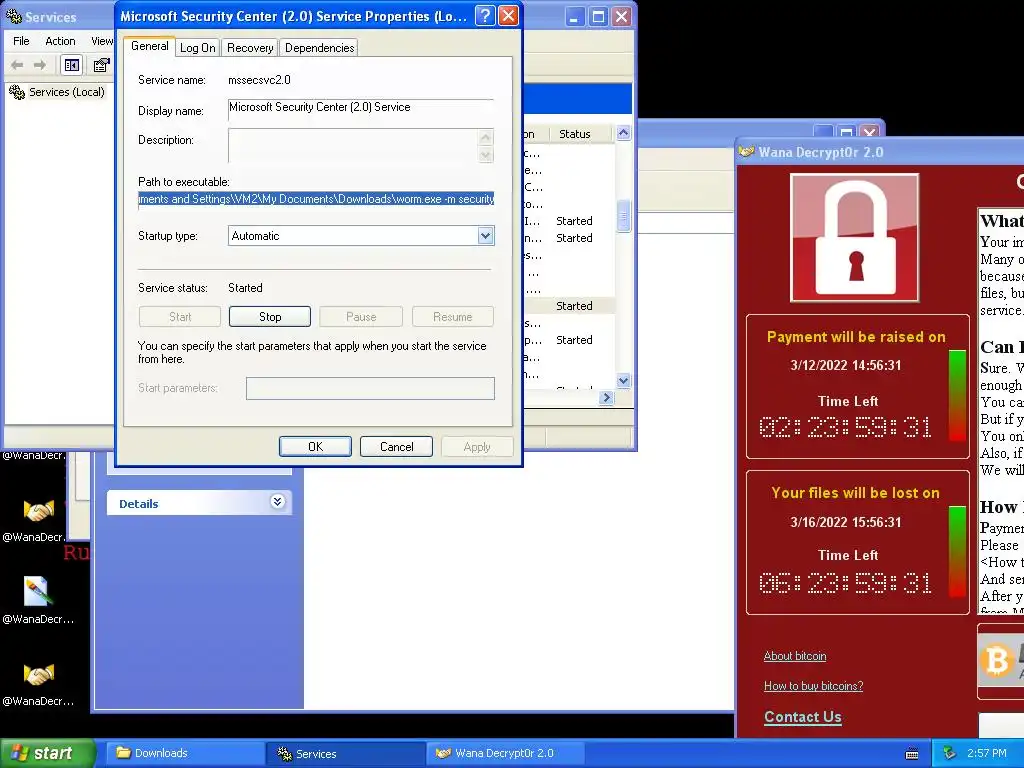
Task: Click the Wana Decrypt0r title bar icon
Action: pyautogui.click(x=746, y=152)
